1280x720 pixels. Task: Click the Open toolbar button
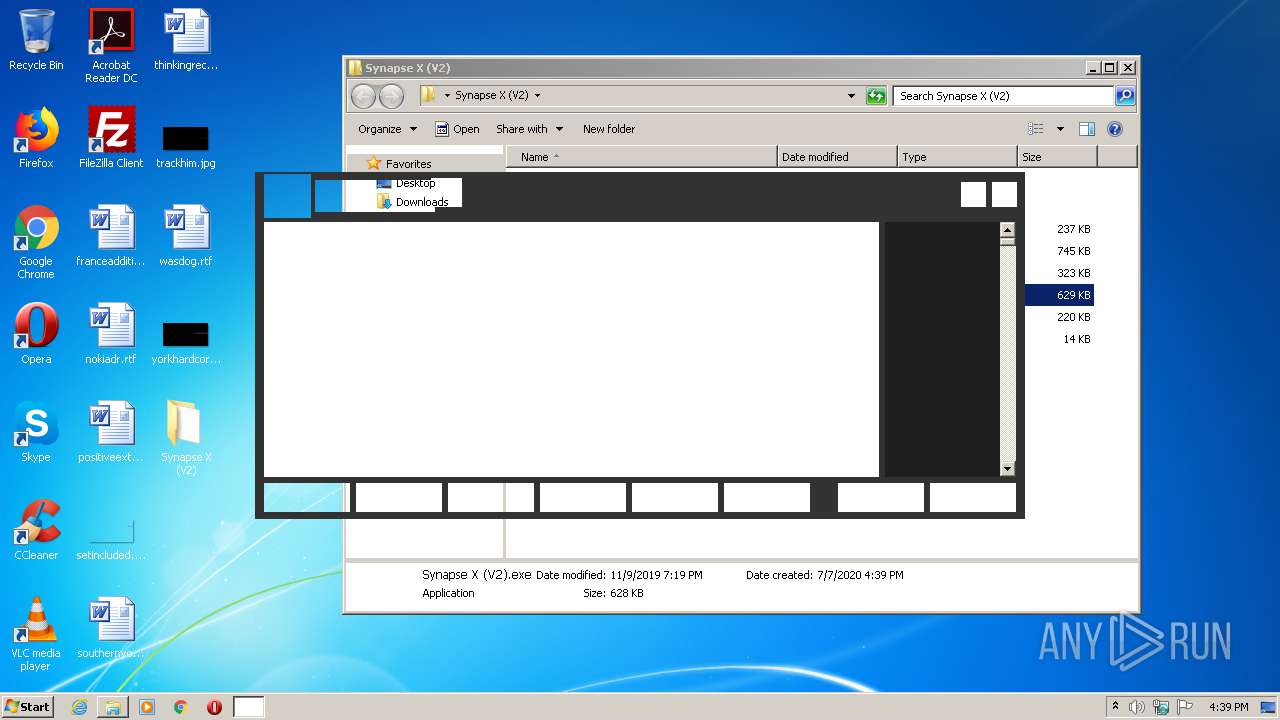(457, 129)
